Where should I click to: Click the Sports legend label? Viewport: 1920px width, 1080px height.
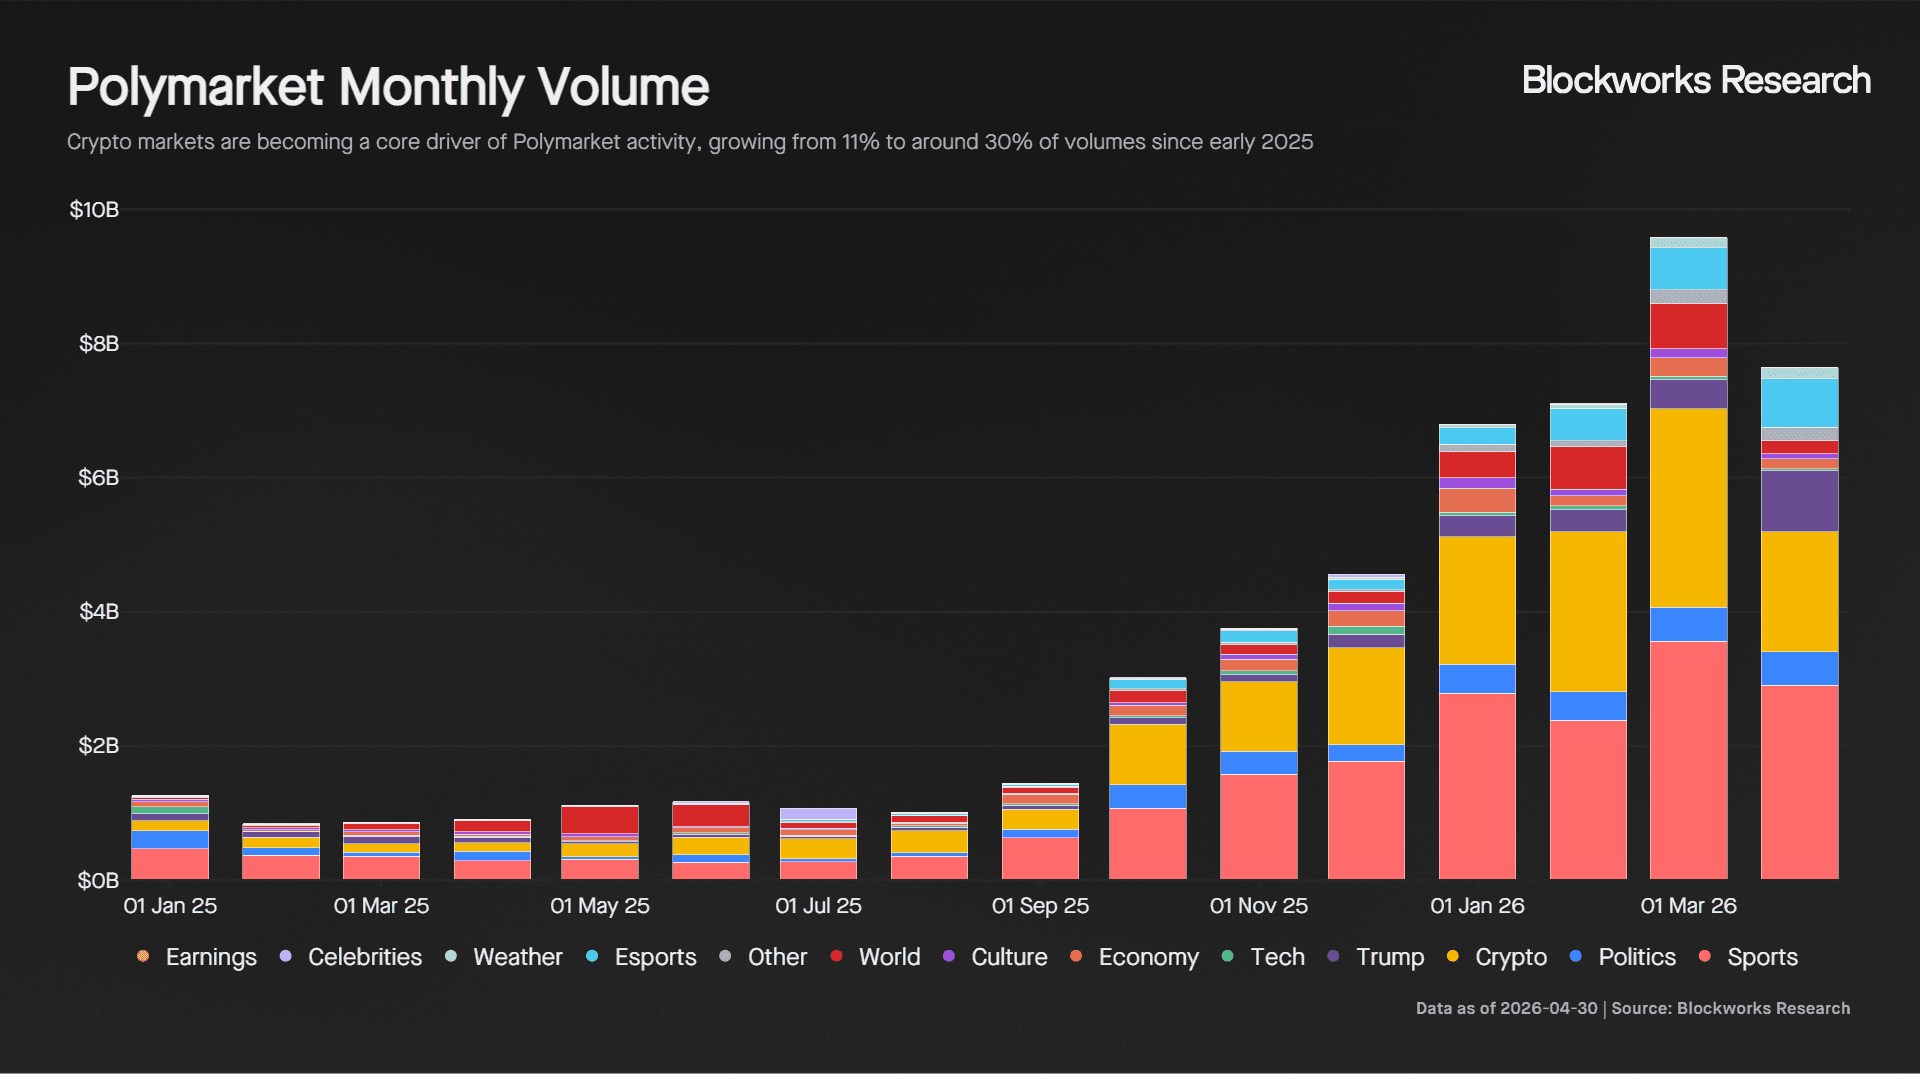(1762, 957)
